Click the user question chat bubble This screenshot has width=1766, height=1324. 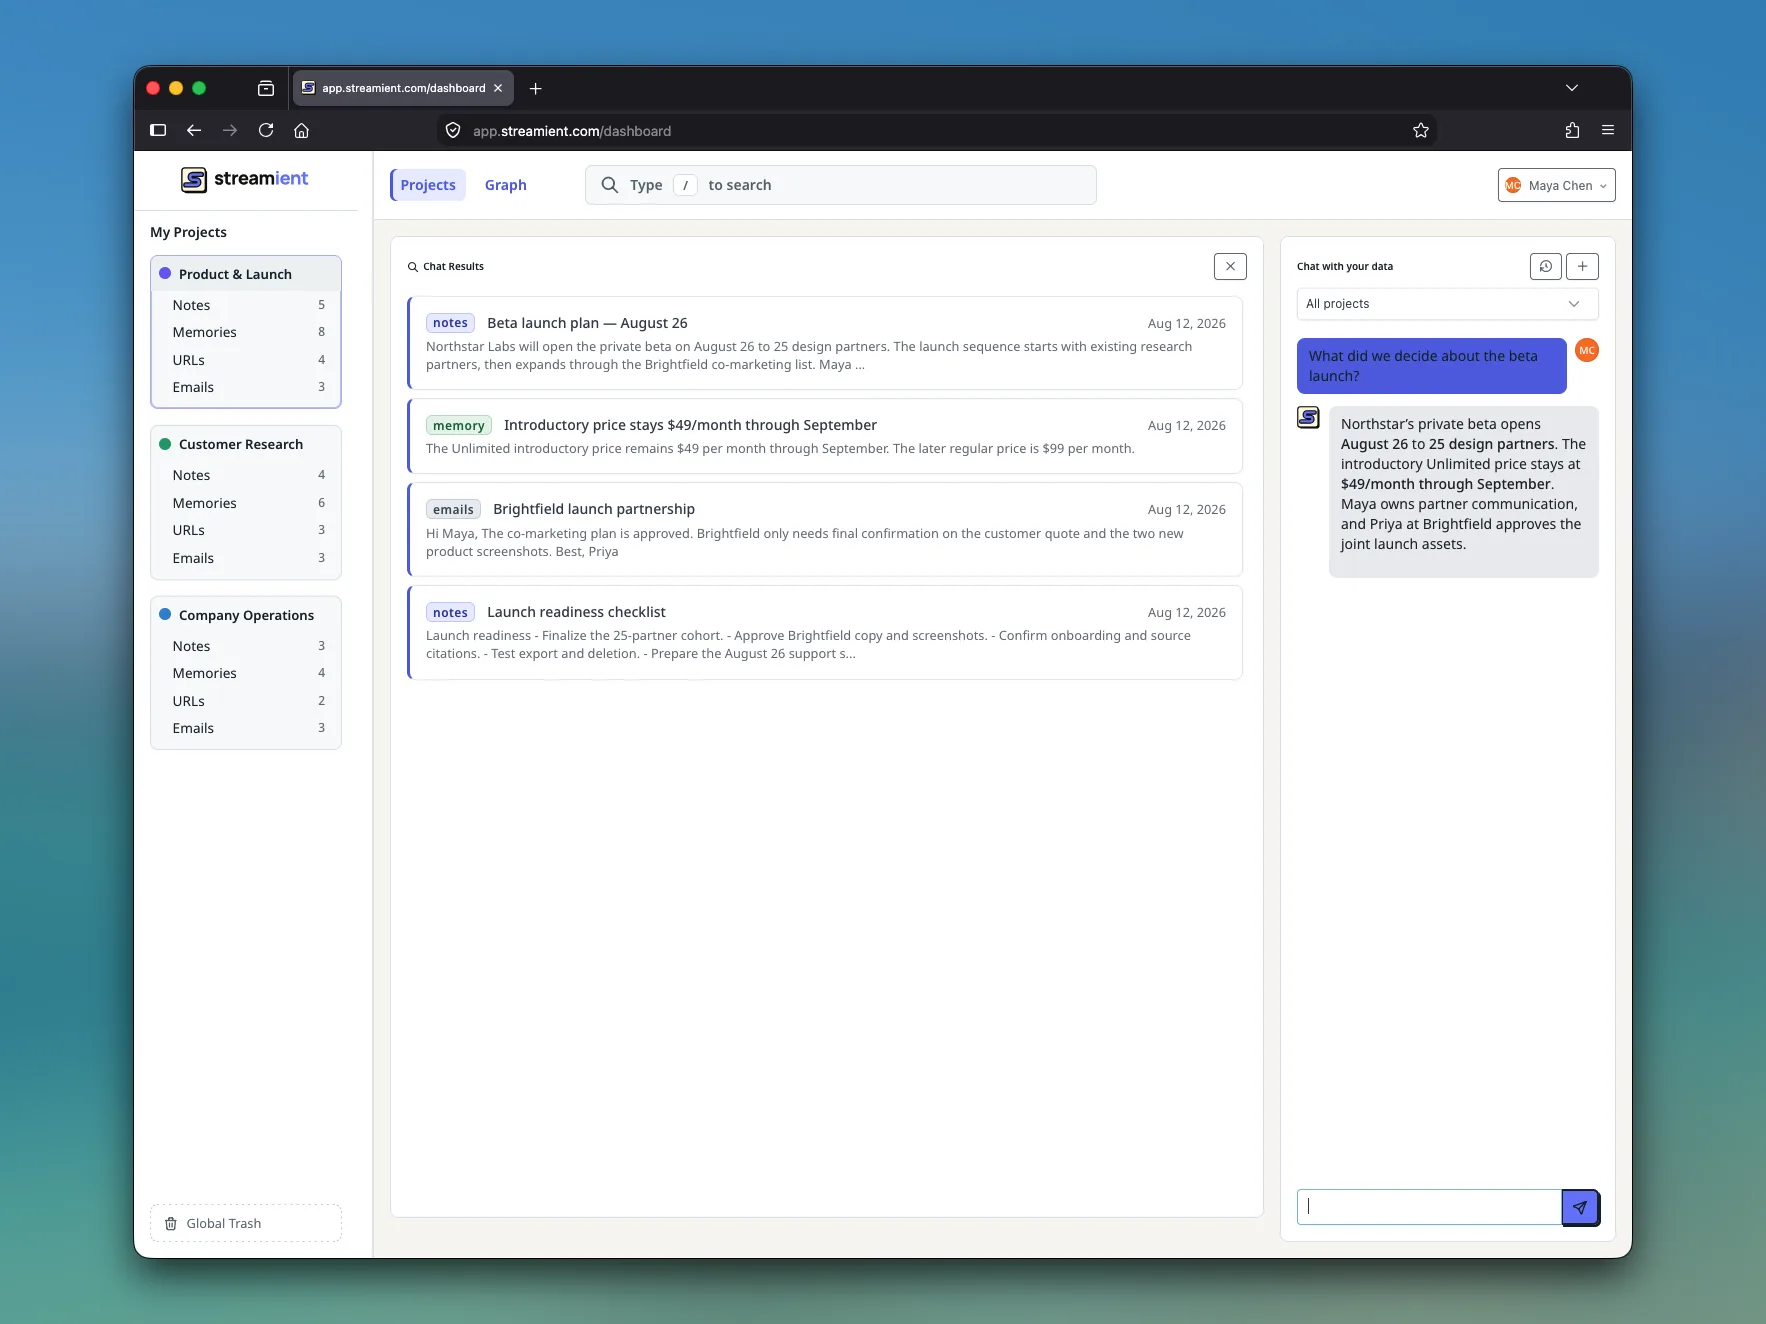point(1431,366)
